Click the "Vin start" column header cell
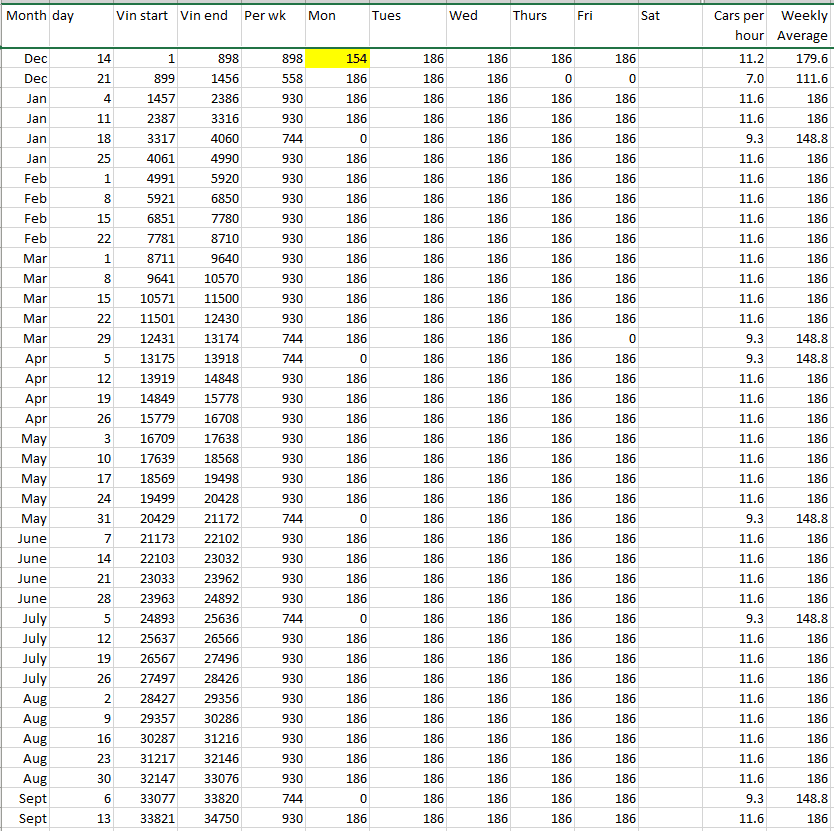Image resolution: width=834 pixels, height=831 pixels. pos(145,17)
